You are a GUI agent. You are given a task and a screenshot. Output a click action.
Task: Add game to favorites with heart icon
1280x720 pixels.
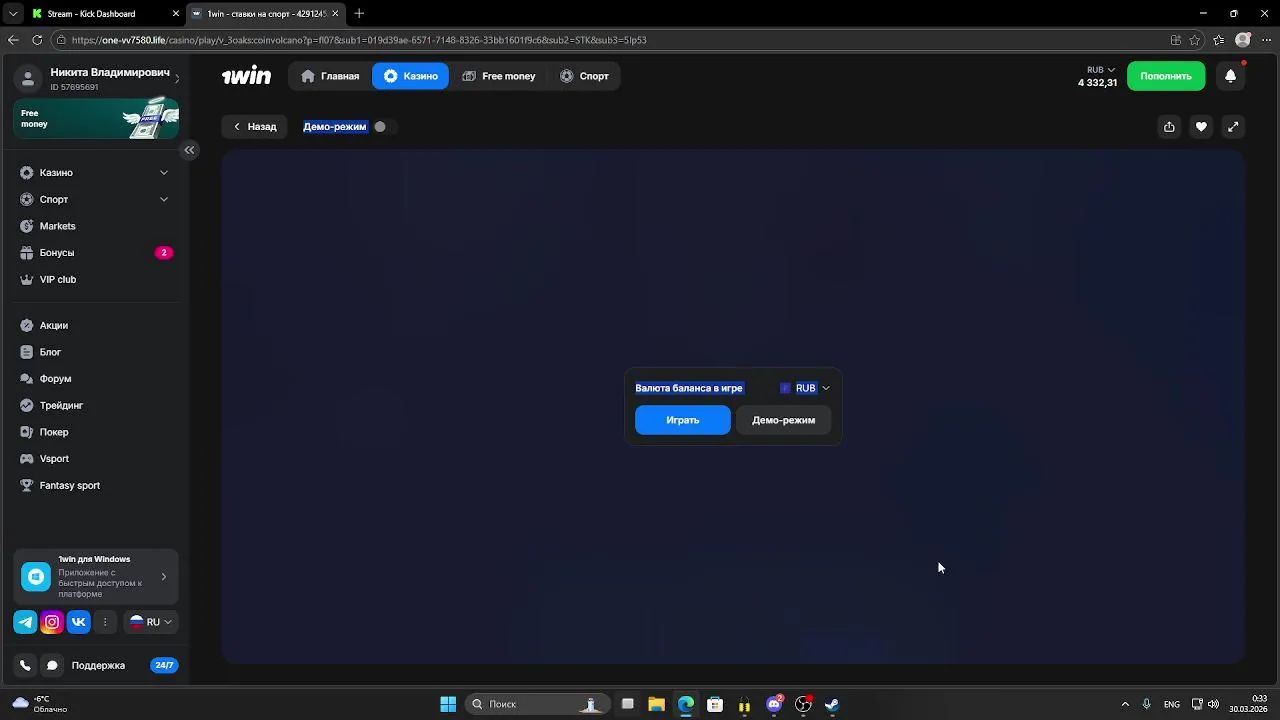1201,127
